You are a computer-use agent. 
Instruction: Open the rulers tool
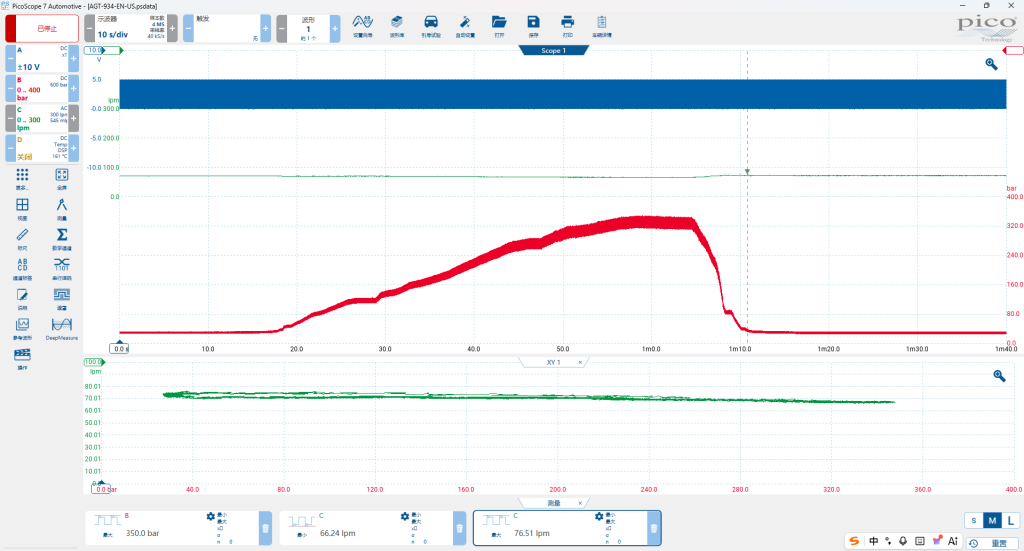coord(22,238)
